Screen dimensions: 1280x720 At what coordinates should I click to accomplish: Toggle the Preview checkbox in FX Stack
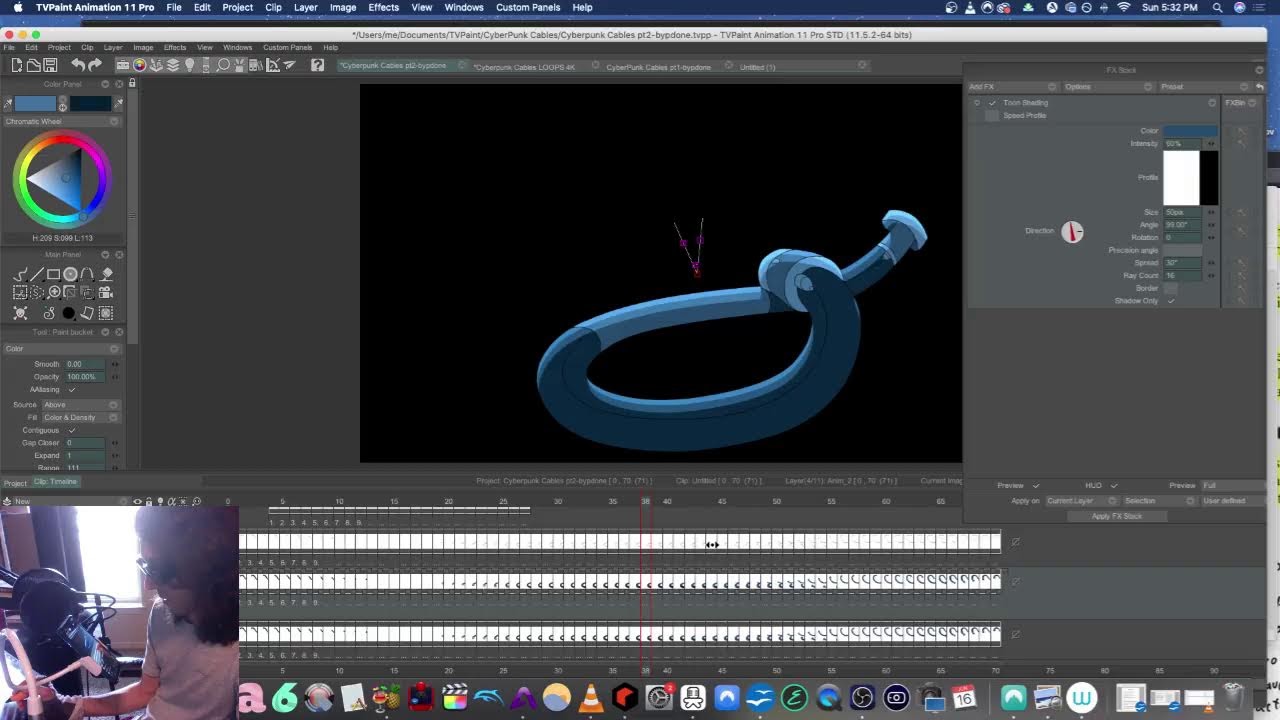(1035, 486)
